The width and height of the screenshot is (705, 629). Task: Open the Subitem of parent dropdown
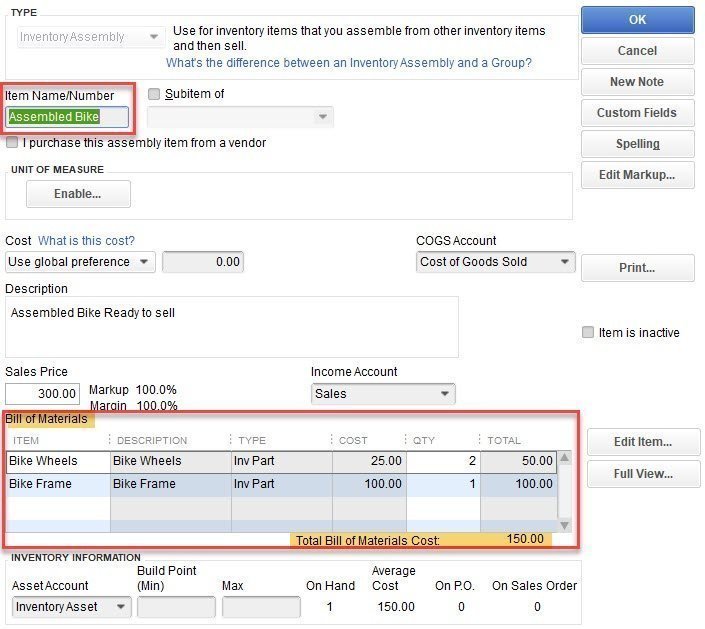(x=240, y=117)
